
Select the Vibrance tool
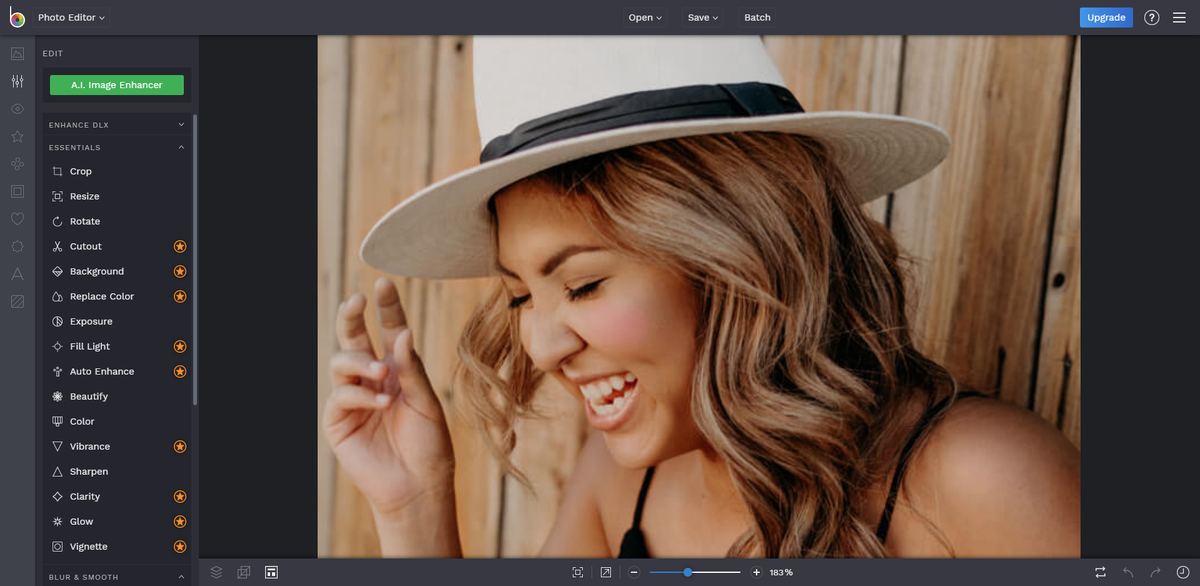[x=117, y=446]
